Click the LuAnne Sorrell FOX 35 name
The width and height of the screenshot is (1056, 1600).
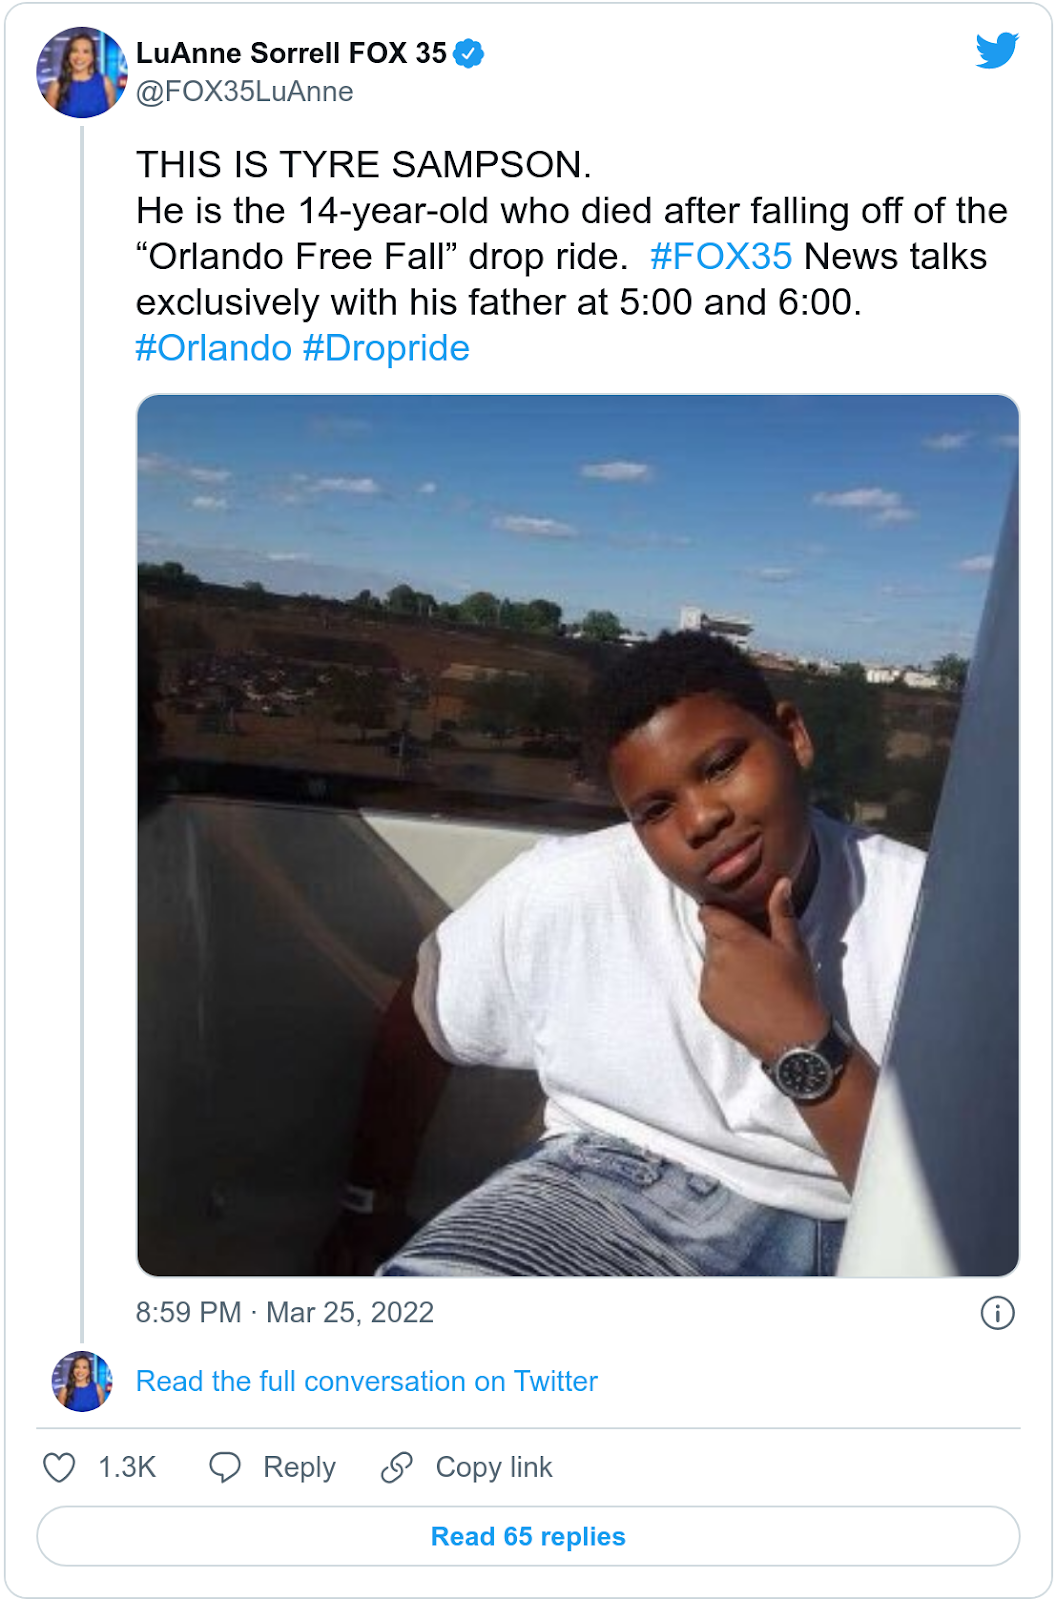coord(291,53)
